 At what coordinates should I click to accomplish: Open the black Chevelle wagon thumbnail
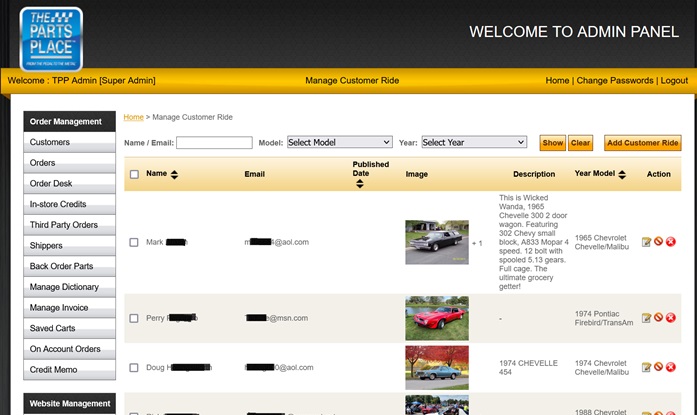click(436, 242)
